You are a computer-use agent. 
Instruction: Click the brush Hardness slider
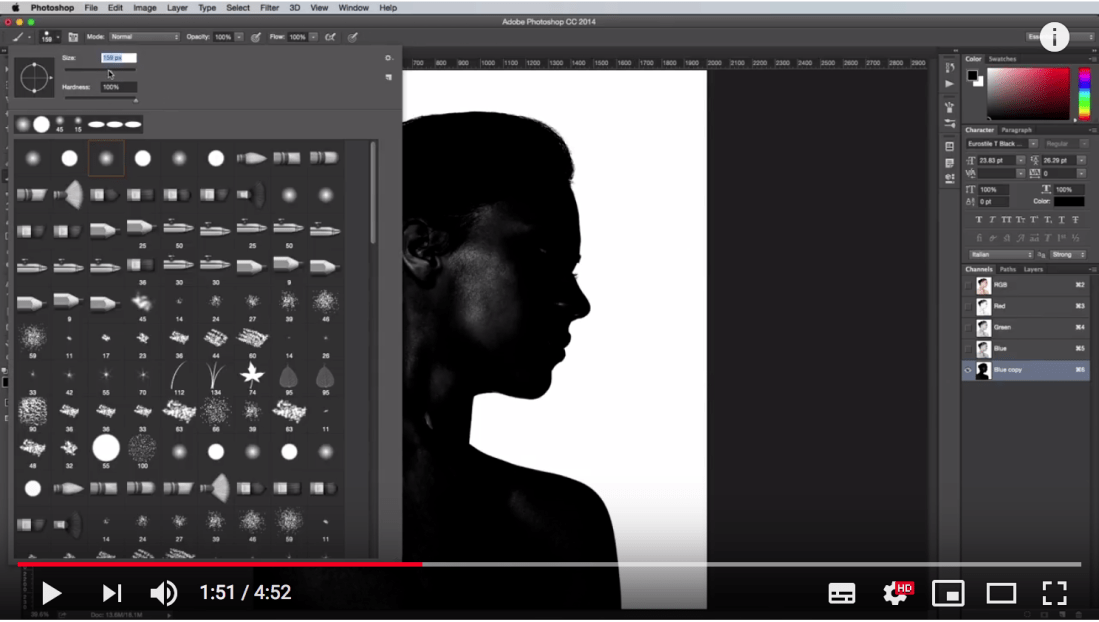point(101,98)
